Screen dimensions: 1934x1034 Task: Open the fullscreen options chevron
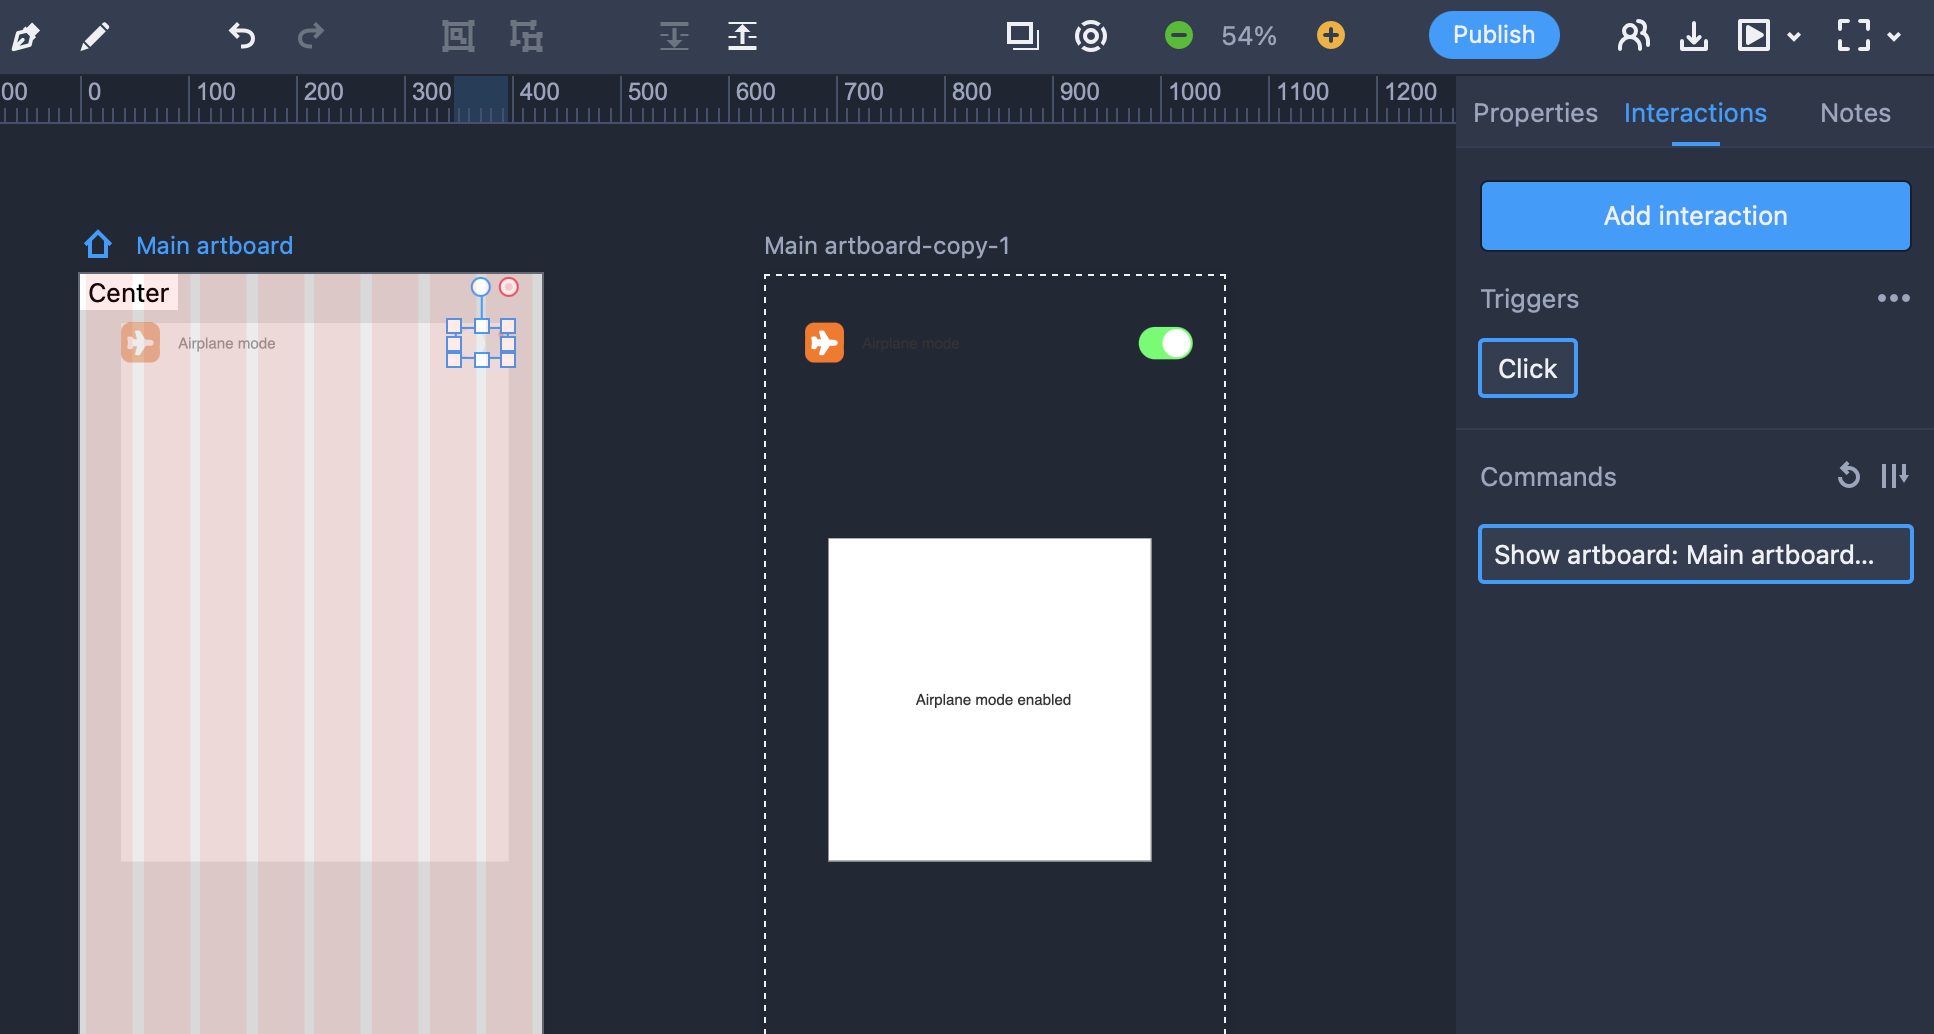(x=1895, y=37)
